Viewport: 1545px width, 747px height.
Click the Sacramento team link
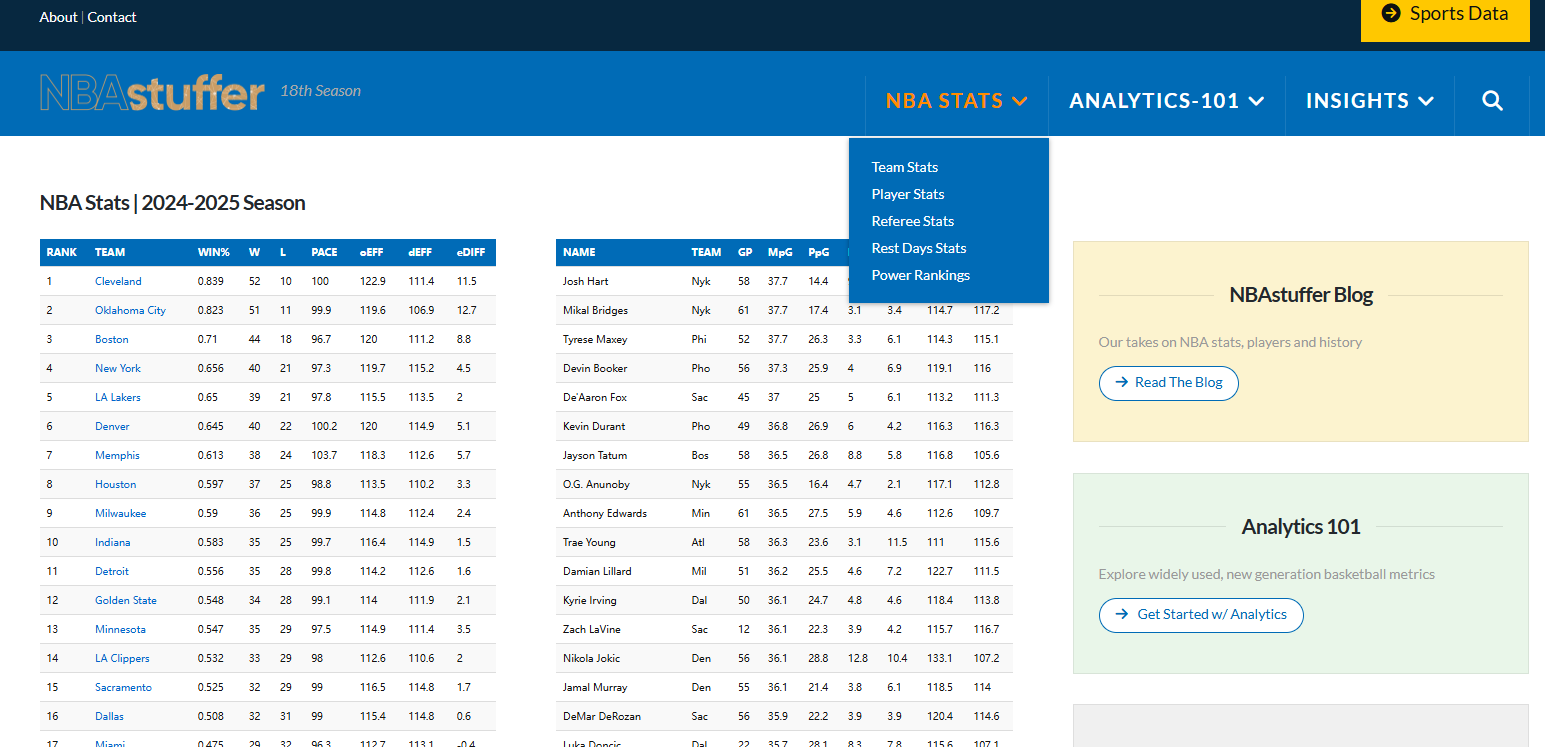(123, 688)
